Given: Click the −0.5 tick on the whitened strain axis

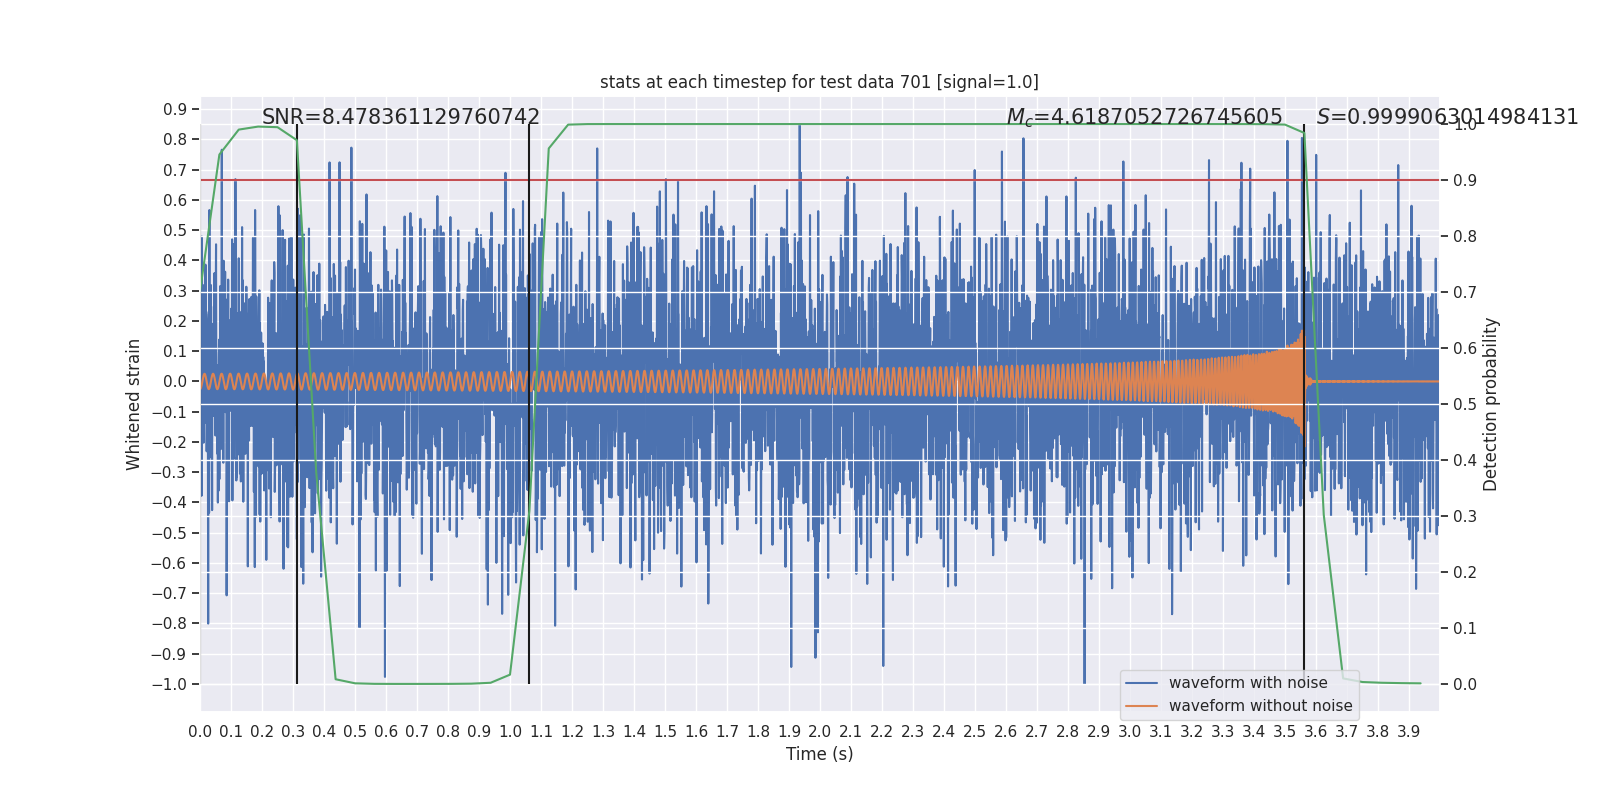Looking at the screenshot, I should [x=169, y=533].
